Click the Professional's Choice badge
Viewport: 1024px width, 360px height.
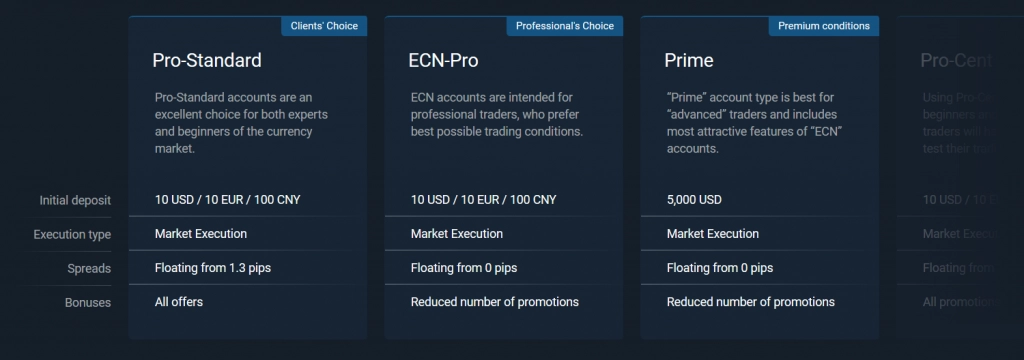click(x=565, y=26)
